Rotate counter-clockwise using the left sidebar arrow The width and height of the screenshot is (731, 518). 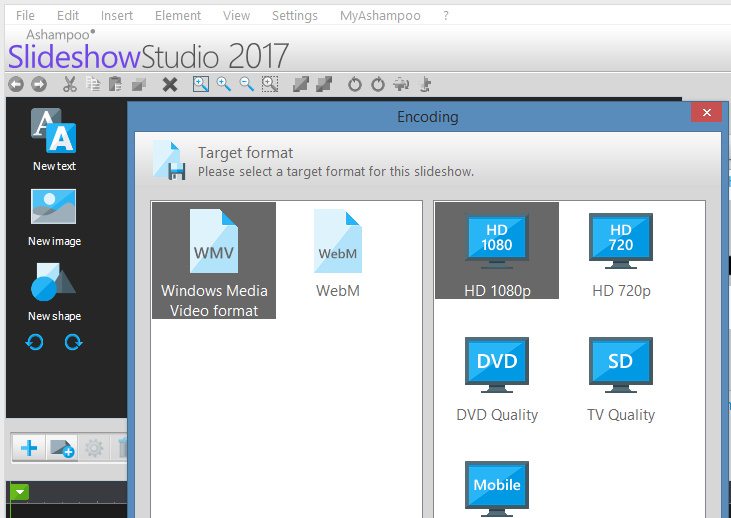click(35, 342)
